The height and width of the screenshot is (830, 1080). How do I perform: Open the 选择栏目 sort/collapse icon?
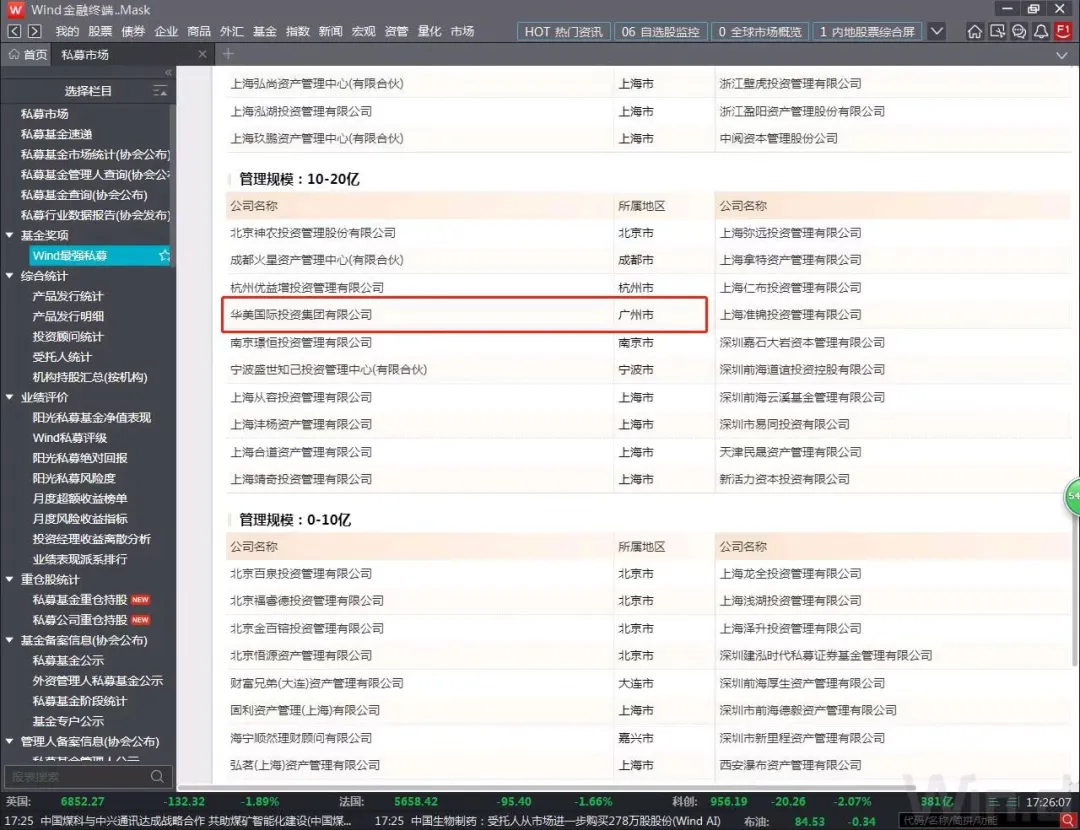[x=158, y=91]
